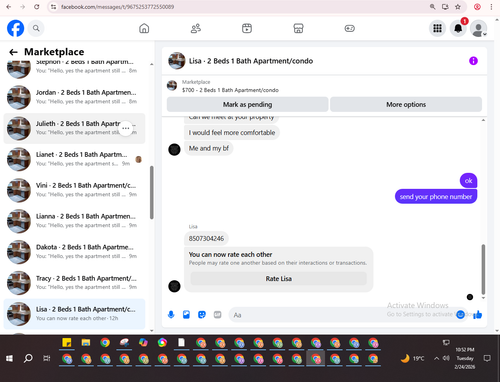This screenshot has height=382, width=500.
Task: Click the $700 listing title link
Action: [x=230, y=90]
